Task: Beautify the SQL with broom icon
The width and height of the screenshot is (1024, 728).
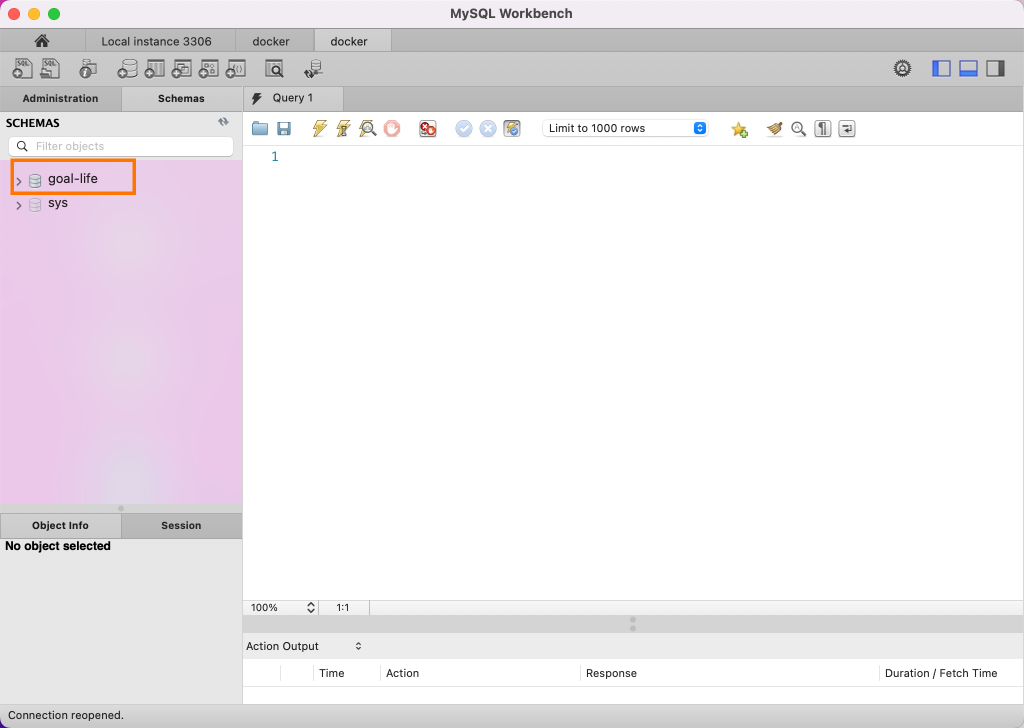Action: [775, 129]
